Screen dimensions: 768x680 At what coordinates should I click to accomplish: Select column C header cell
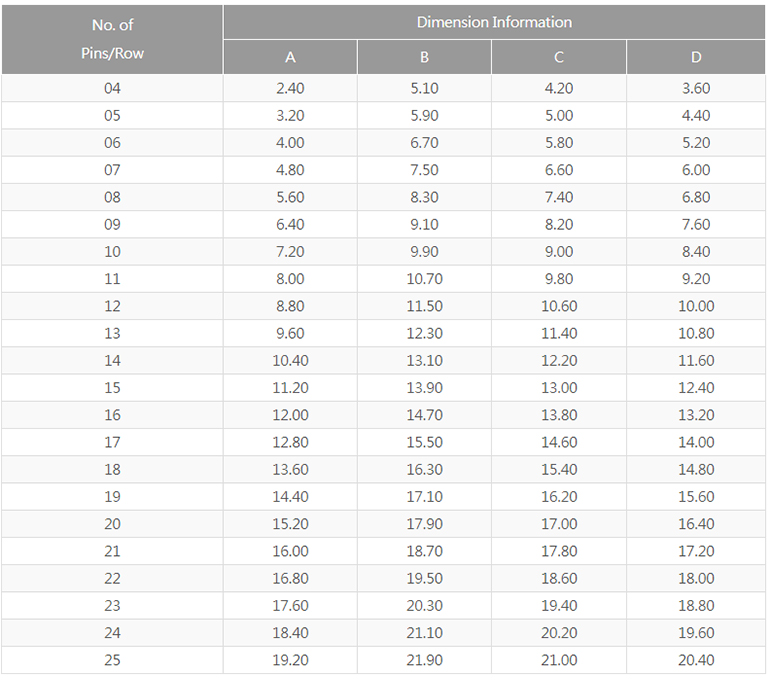[559, 57]
